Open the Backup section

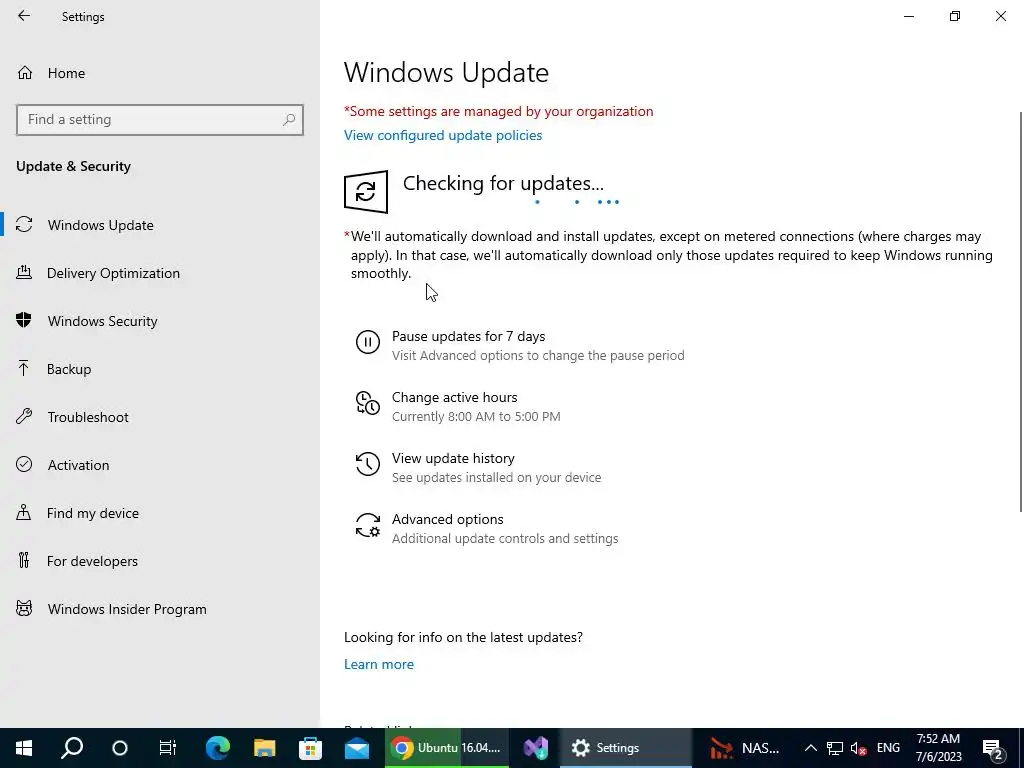tap(160, 369)
